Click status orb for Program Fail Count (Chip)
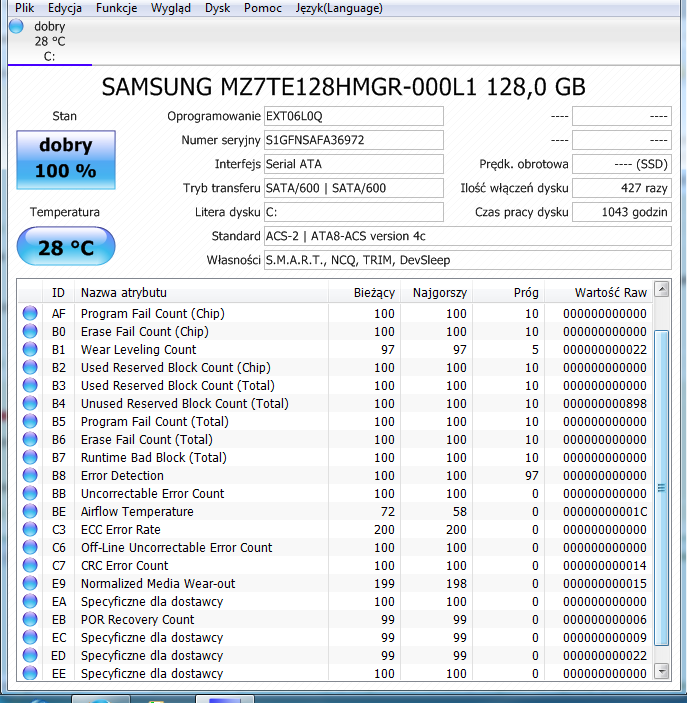 tap(30, 313)
